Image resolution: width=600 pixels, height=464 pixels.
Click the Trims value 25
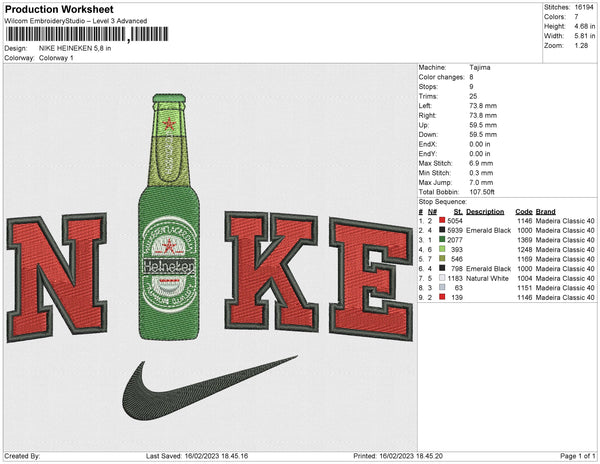coord(473,96)
